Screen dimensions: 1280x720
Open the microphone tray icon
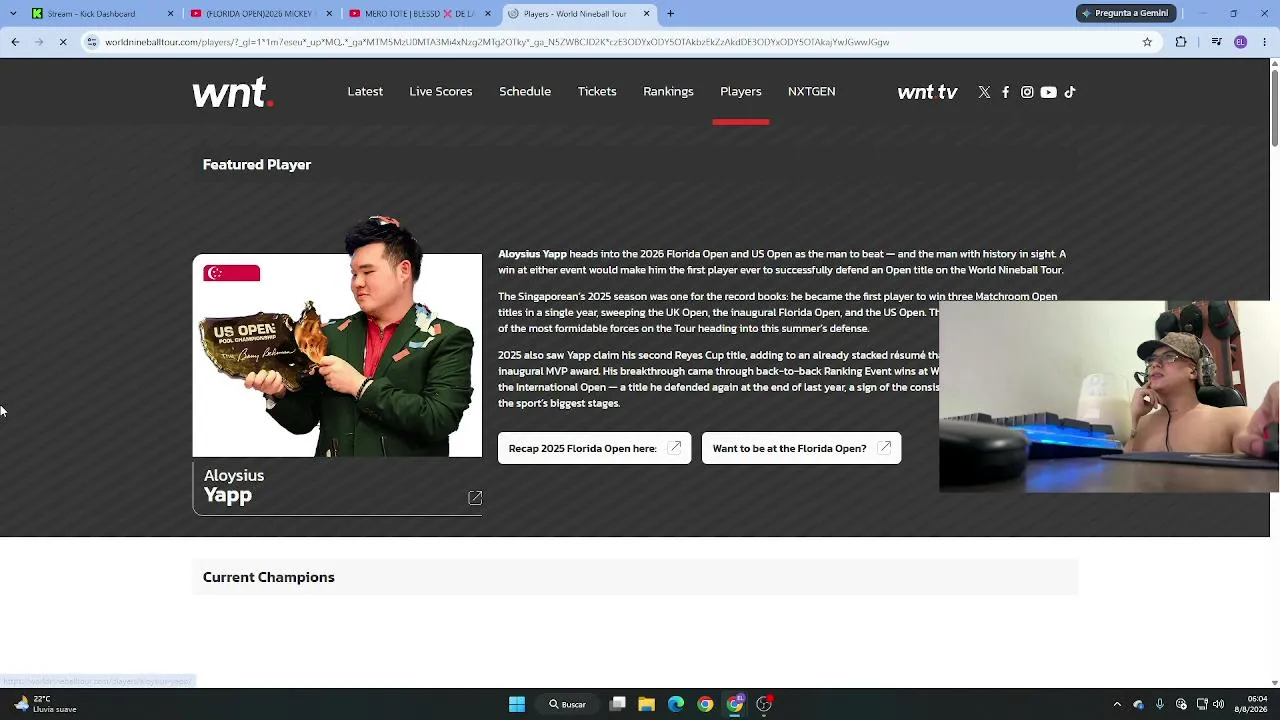click(1160, 704)
